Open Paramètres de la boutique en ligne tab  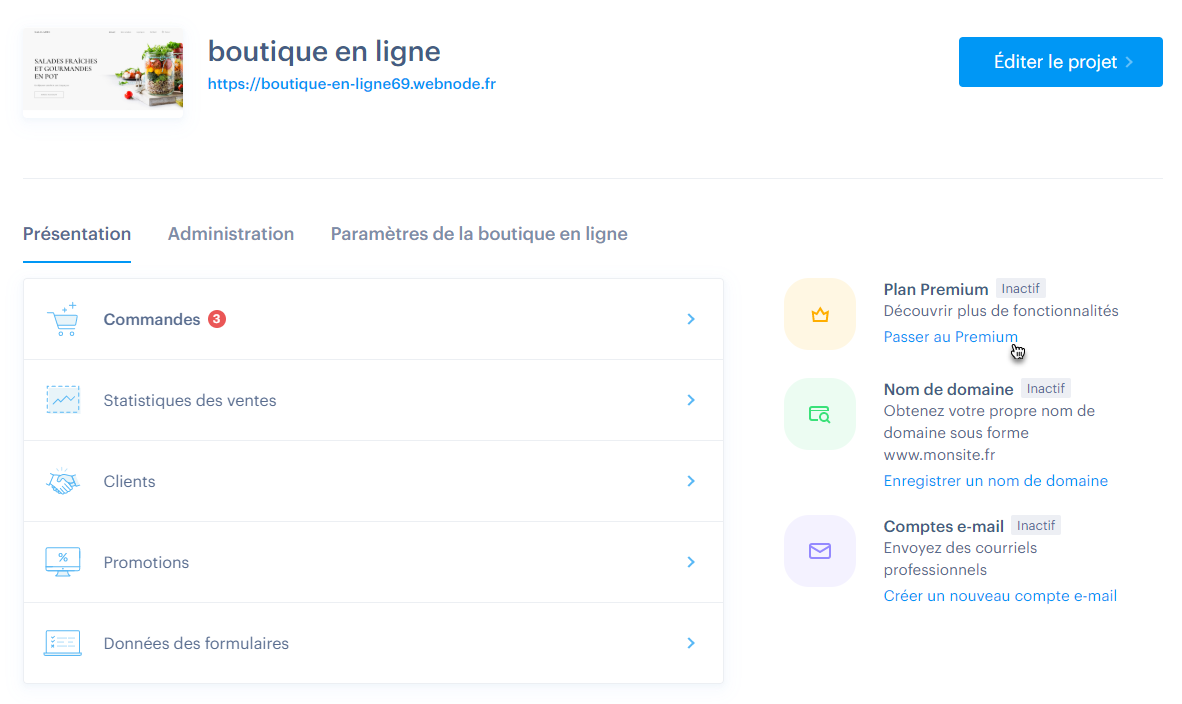pyautogui.click(x=479, y=234)
